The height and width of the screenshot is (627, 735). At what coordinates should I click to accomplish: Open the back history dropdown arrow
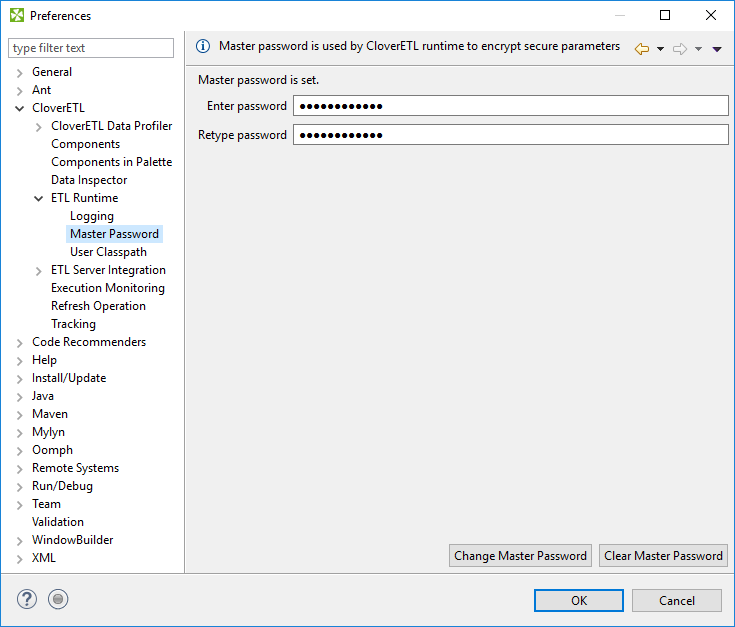click(660, 49)
